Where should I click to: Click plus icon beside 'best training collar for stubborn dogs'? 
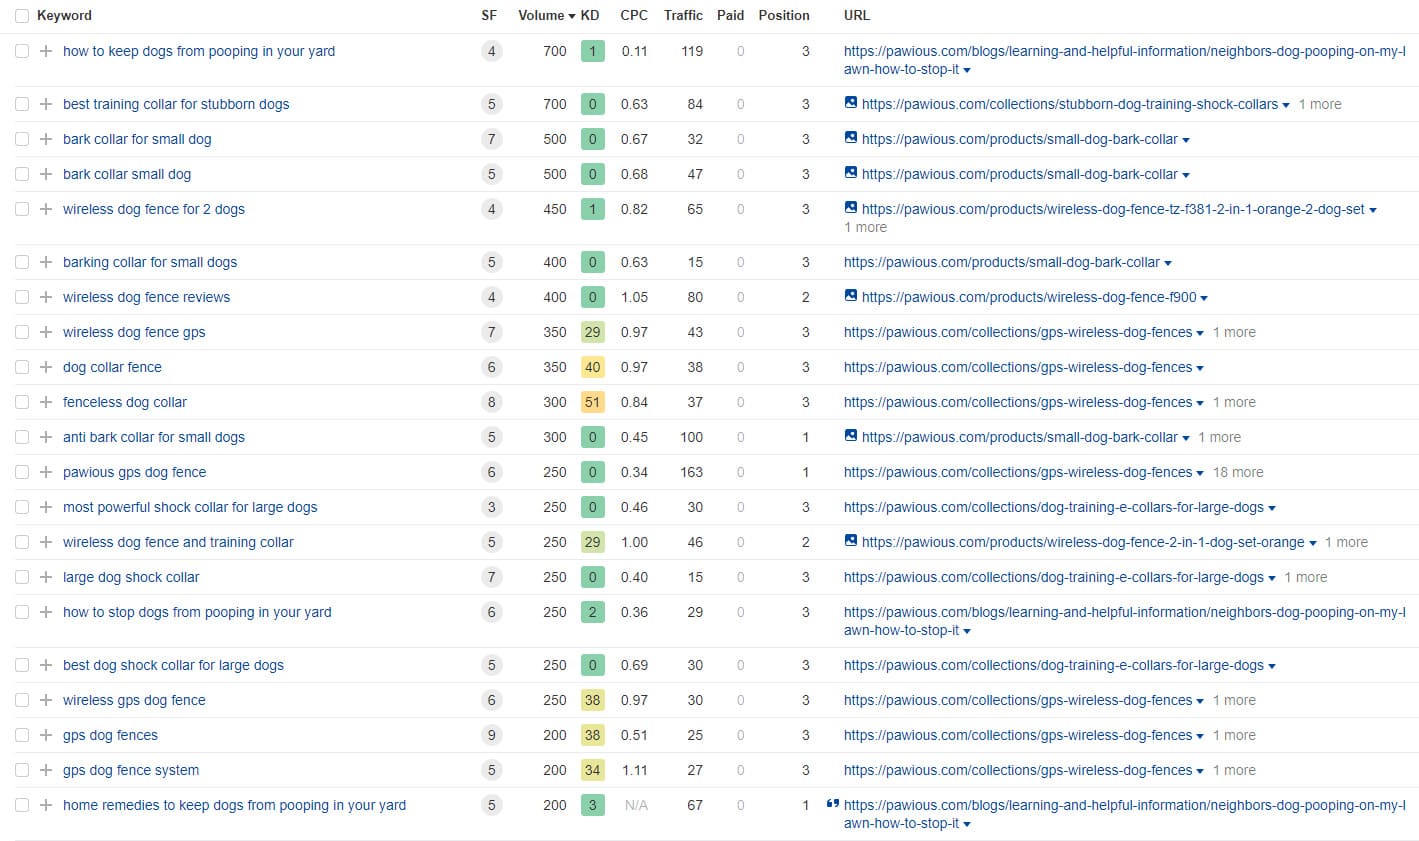46,104
